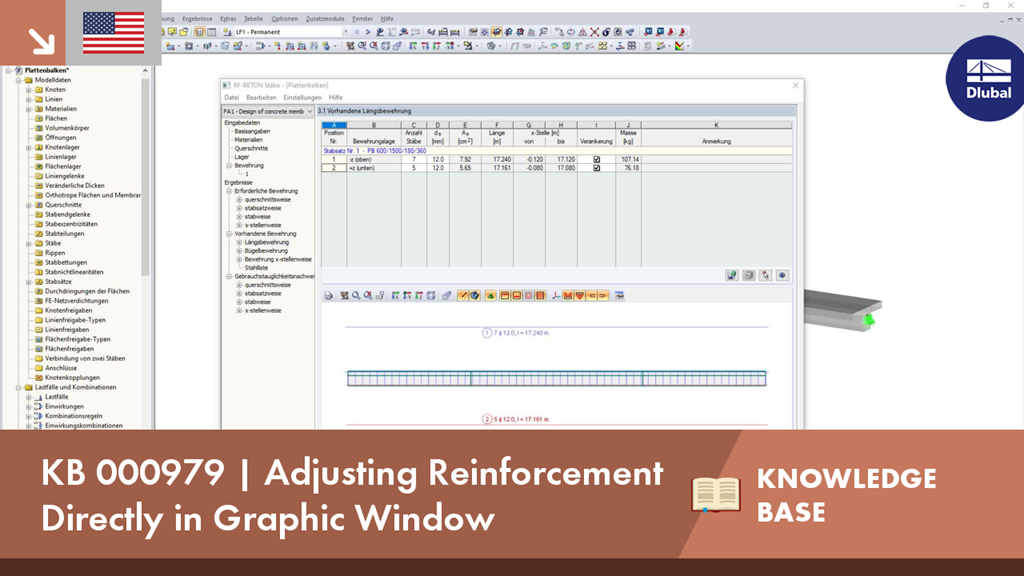Click the green export button below the table
The height and width of the screenshot is (576, 1024).
(731, 276)
